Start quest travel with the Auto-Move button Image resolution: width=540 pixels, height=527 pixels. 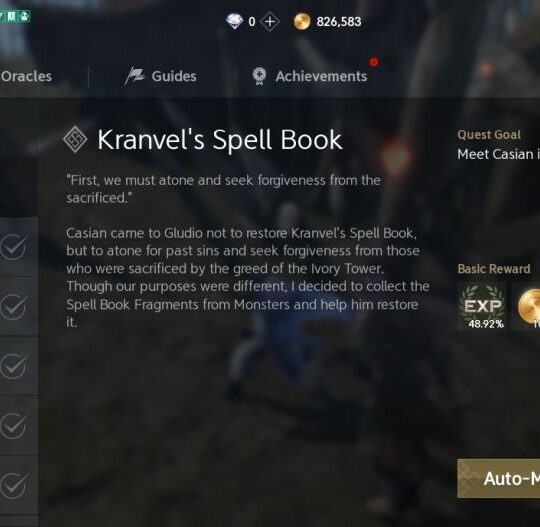[498, 478]
